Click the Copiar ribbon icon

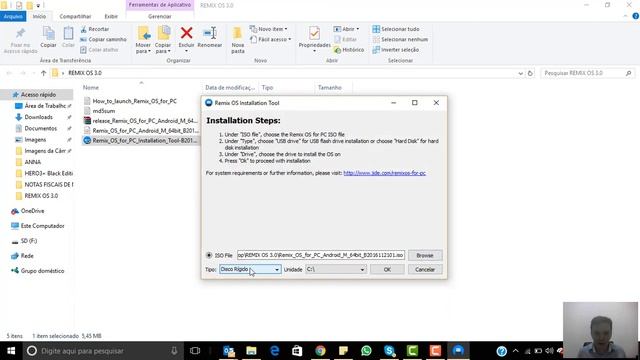pyautogui.click(x=48, y=38)
